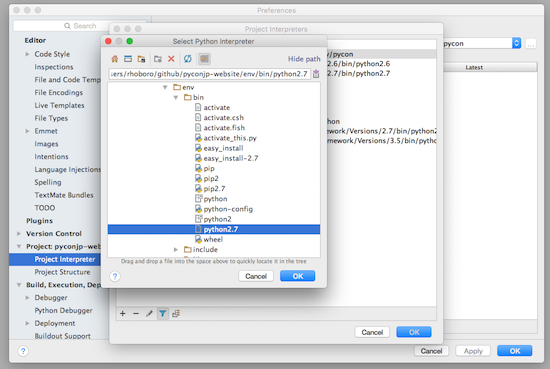Click the Desktop directory toolbar icon
The height and width of the screenshot is (369, 550).
pyautogui.click(x=128, y=59)
